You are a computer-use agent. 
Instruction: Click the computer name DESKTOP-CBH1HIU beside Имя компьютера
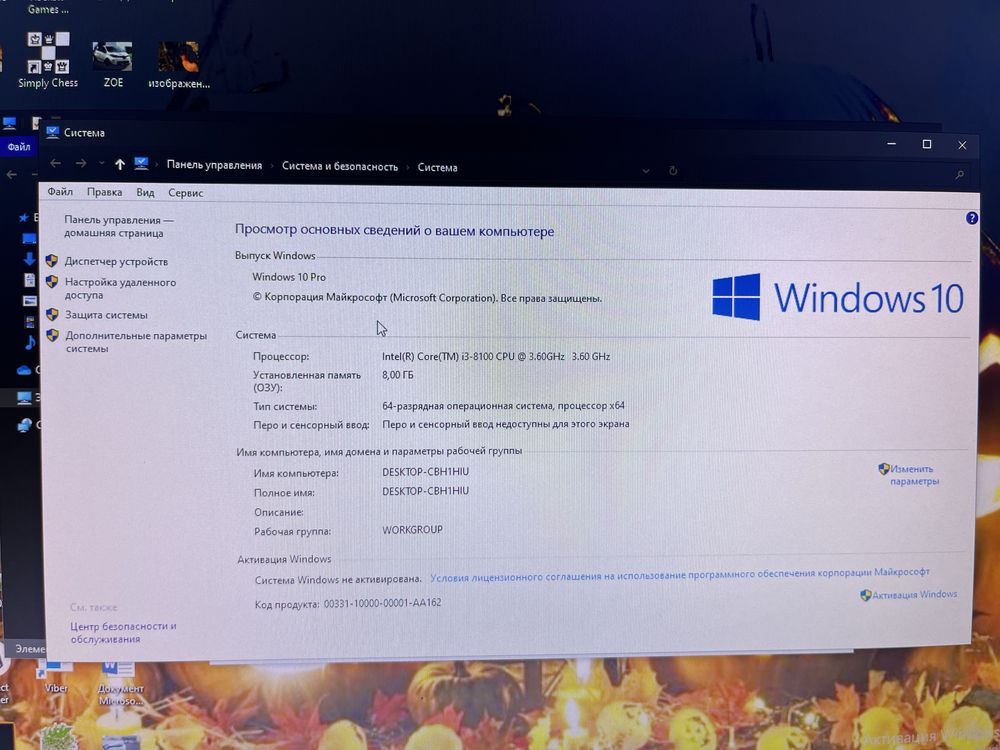425,472
